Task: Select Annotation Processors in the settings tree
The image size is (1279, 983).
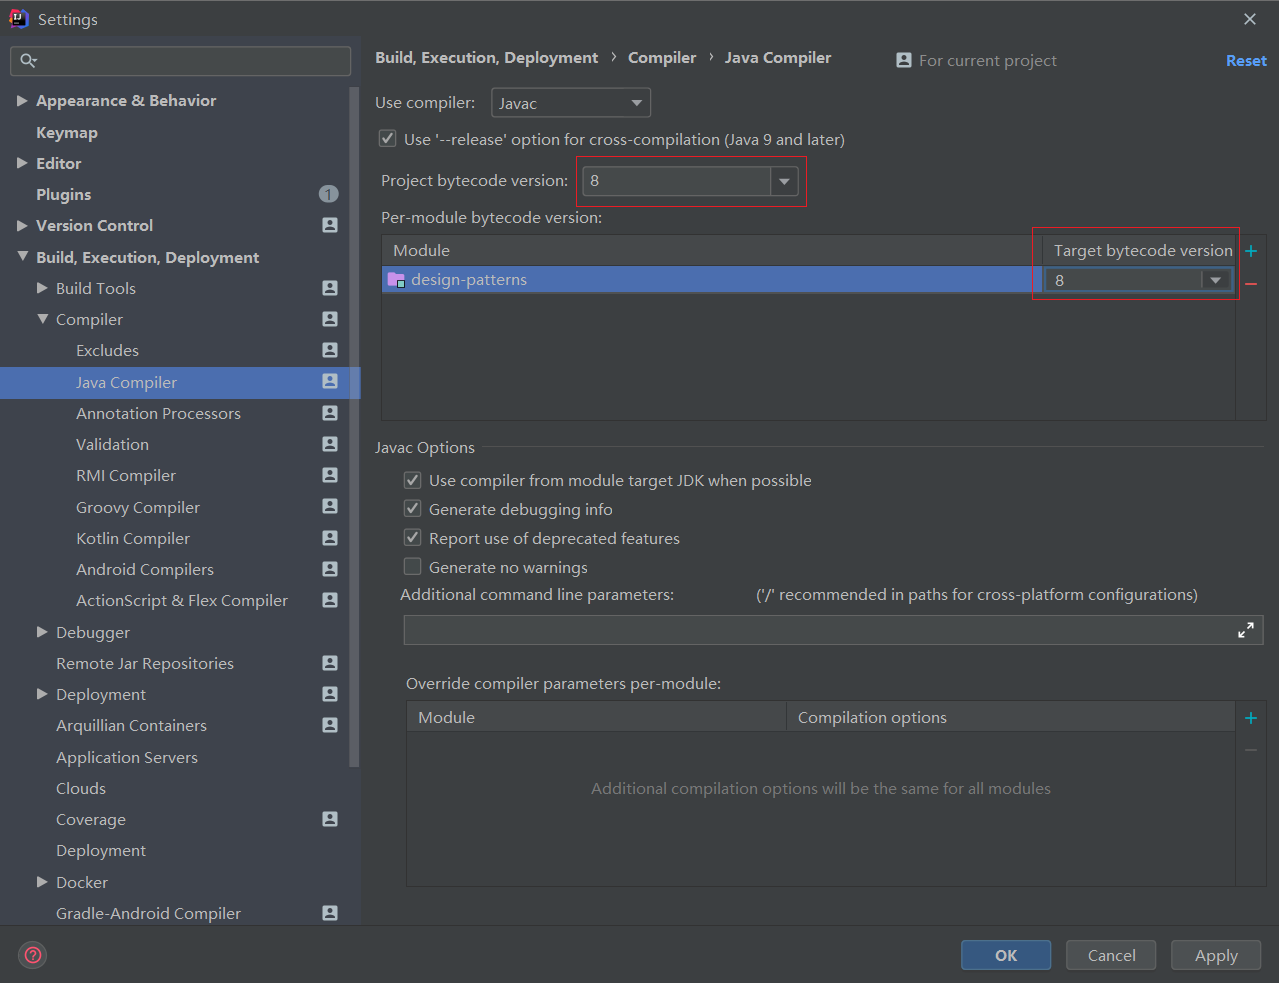Action: [158, 413]
